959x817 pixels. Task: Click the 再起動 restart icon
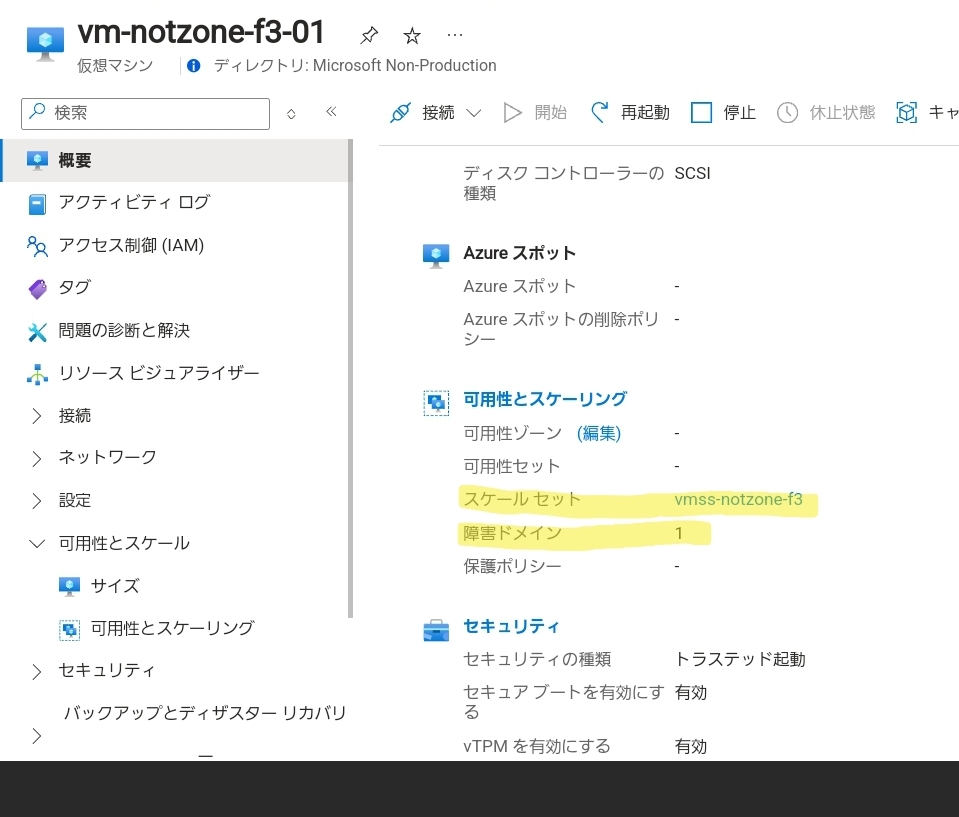[599, 112]
